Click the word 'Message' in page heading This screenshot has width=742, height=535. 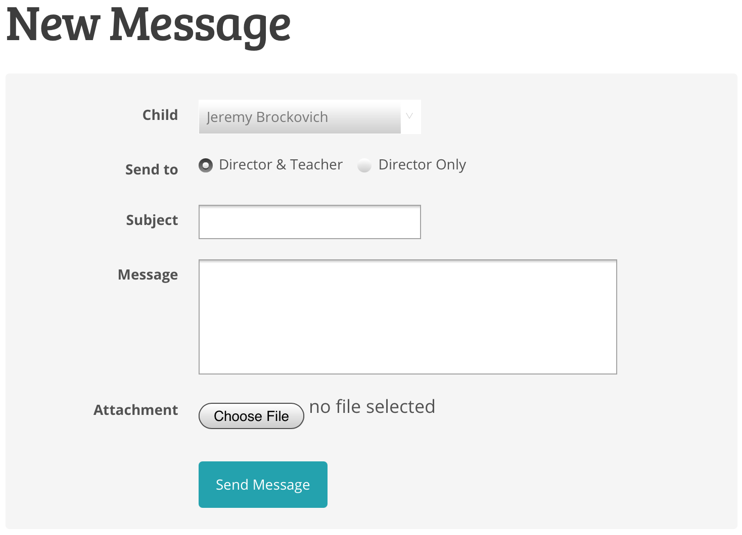click(200, 24)
